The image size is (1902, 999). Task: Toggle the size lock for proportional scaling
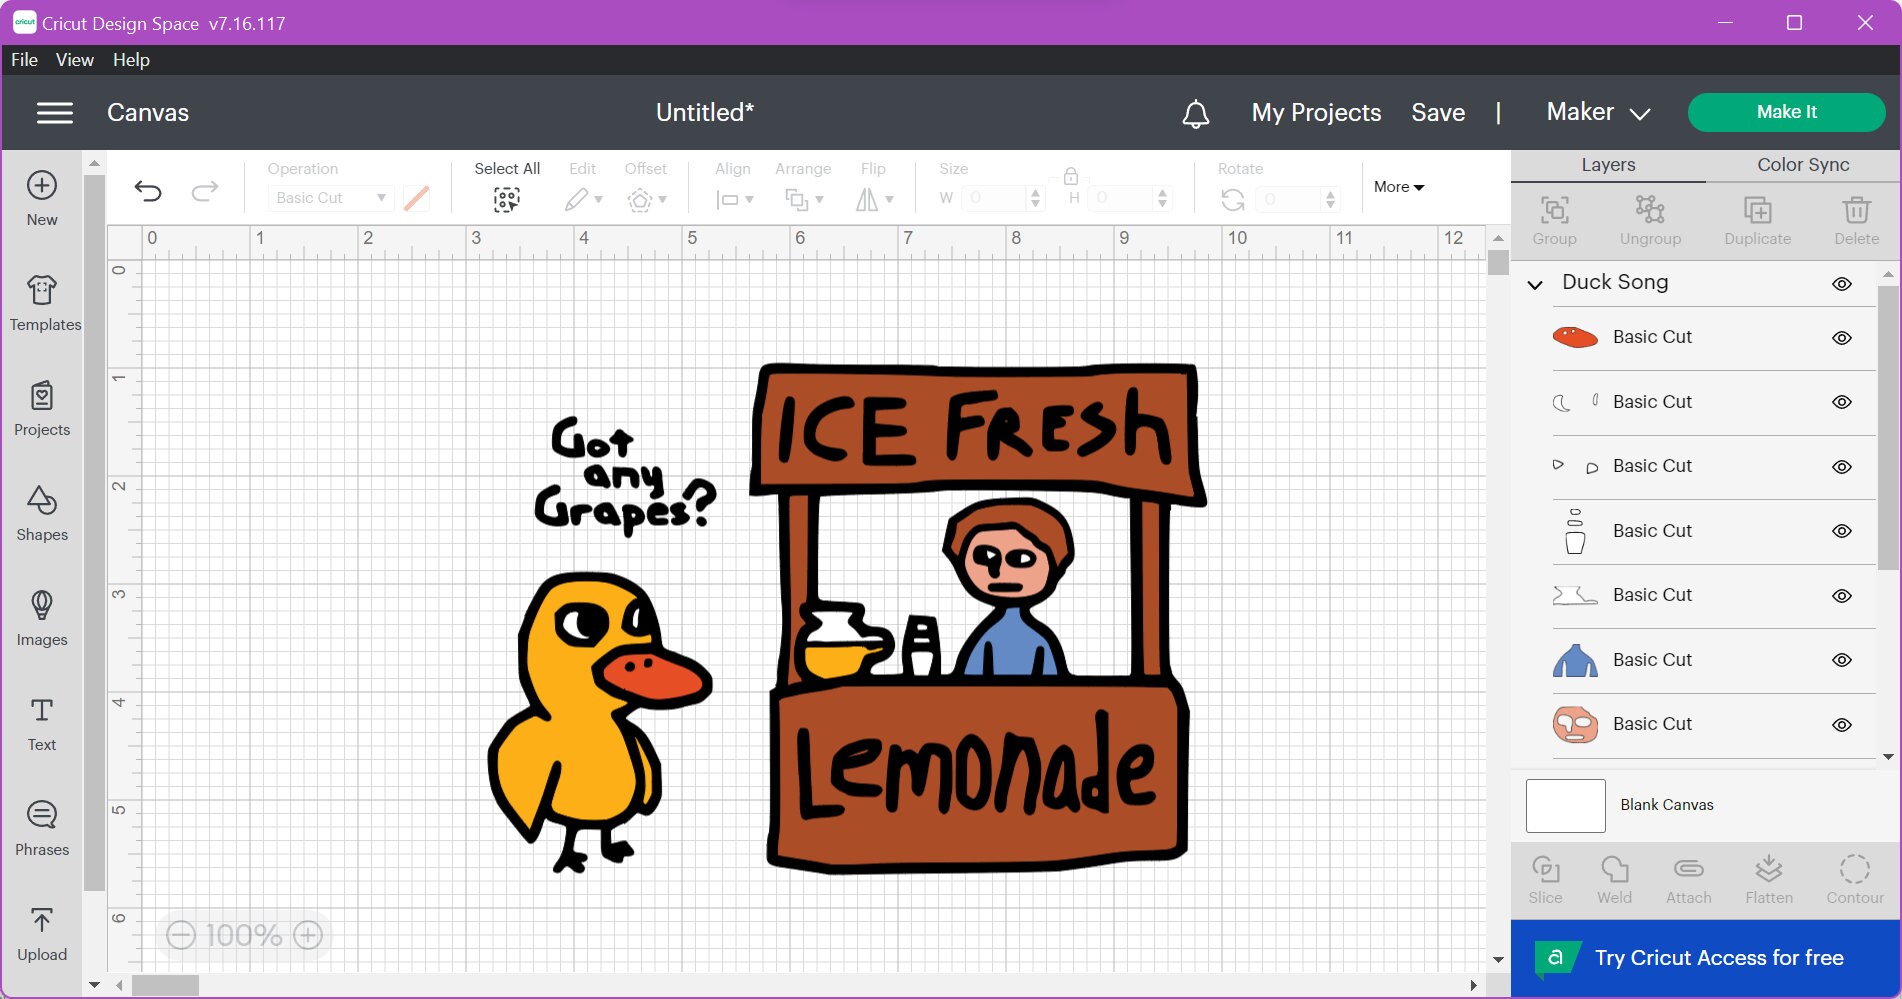click(1069, 176)
